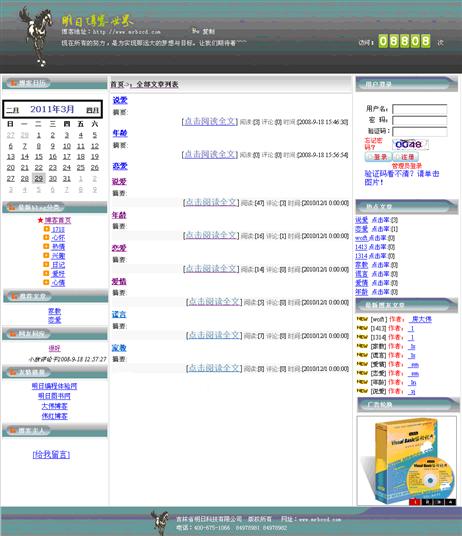This screenshot has height=536, width=462.
Task: Click the red number 1 indicator on the ad banner
Action: pos(415,502)
